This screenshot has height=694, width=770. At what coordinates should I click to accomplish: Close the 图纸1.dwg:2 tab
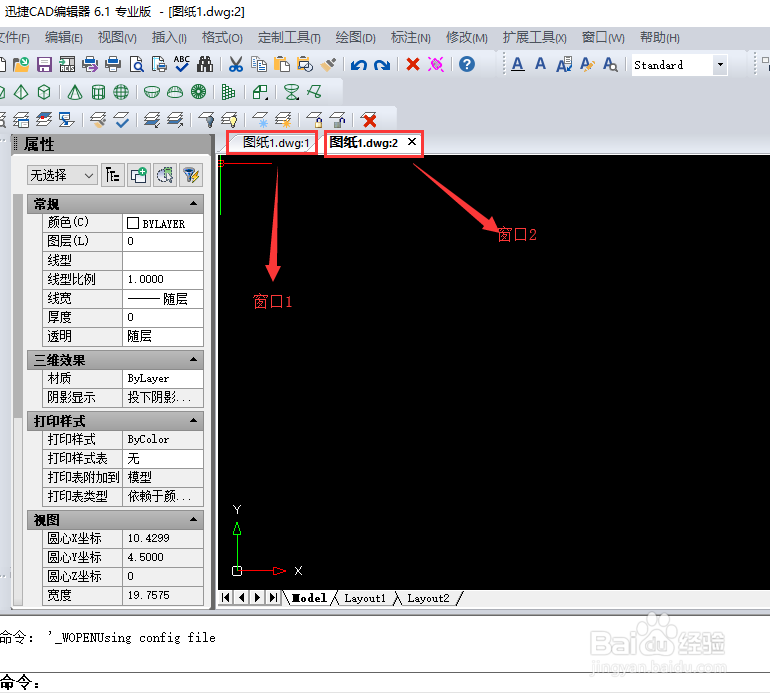pyautogui.click(x=412, y=142)
